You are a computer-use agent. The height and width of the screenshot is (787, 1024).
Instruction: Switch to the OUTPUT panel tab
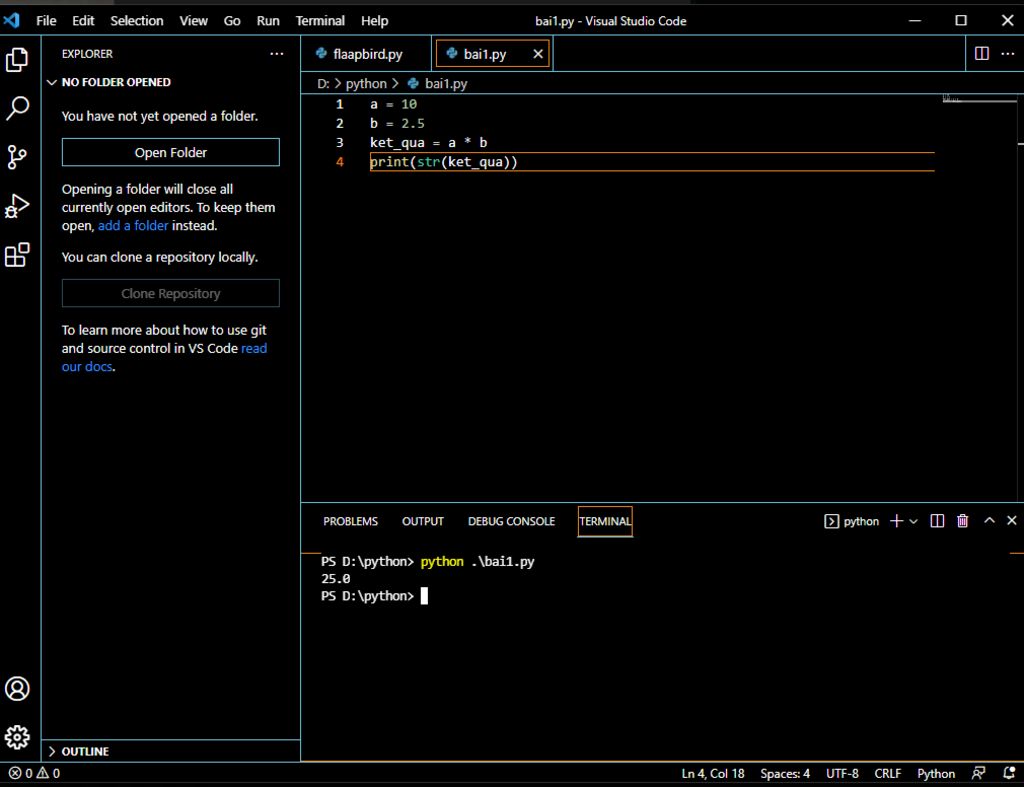click(423, 521)
